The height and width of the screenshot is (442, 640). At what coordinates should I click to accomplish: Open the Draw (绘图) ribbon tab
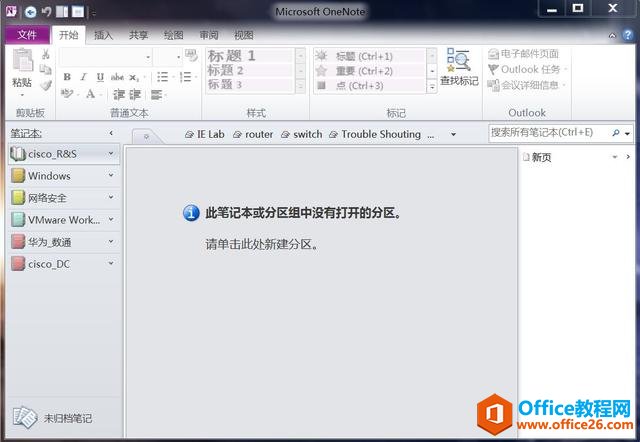click(173, 35)
